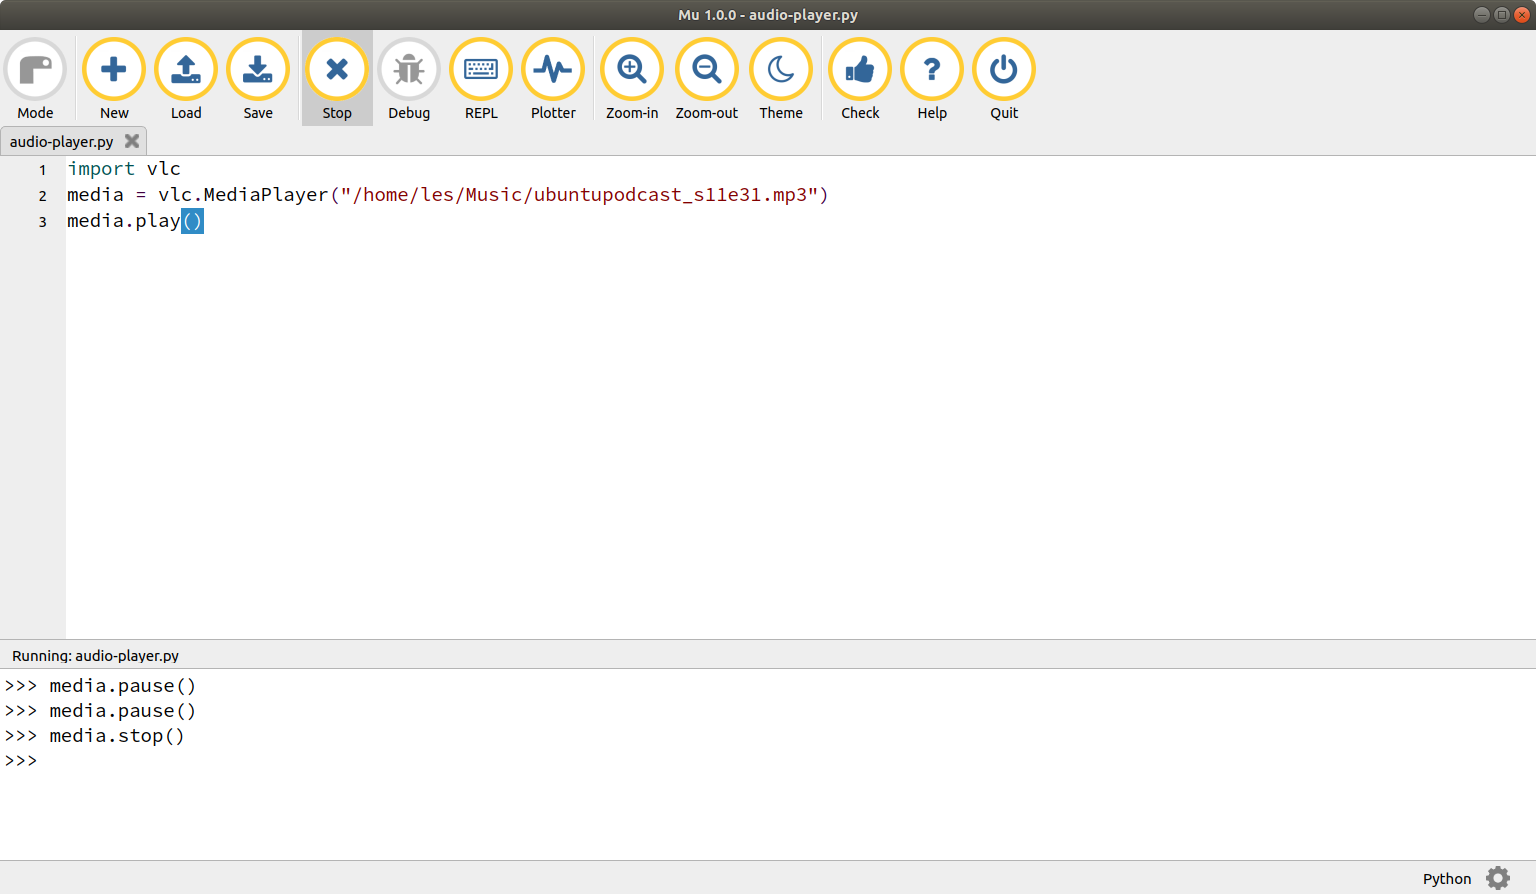
Task: Stop the running audio-player.py script
Action: (x=337, y=78)
